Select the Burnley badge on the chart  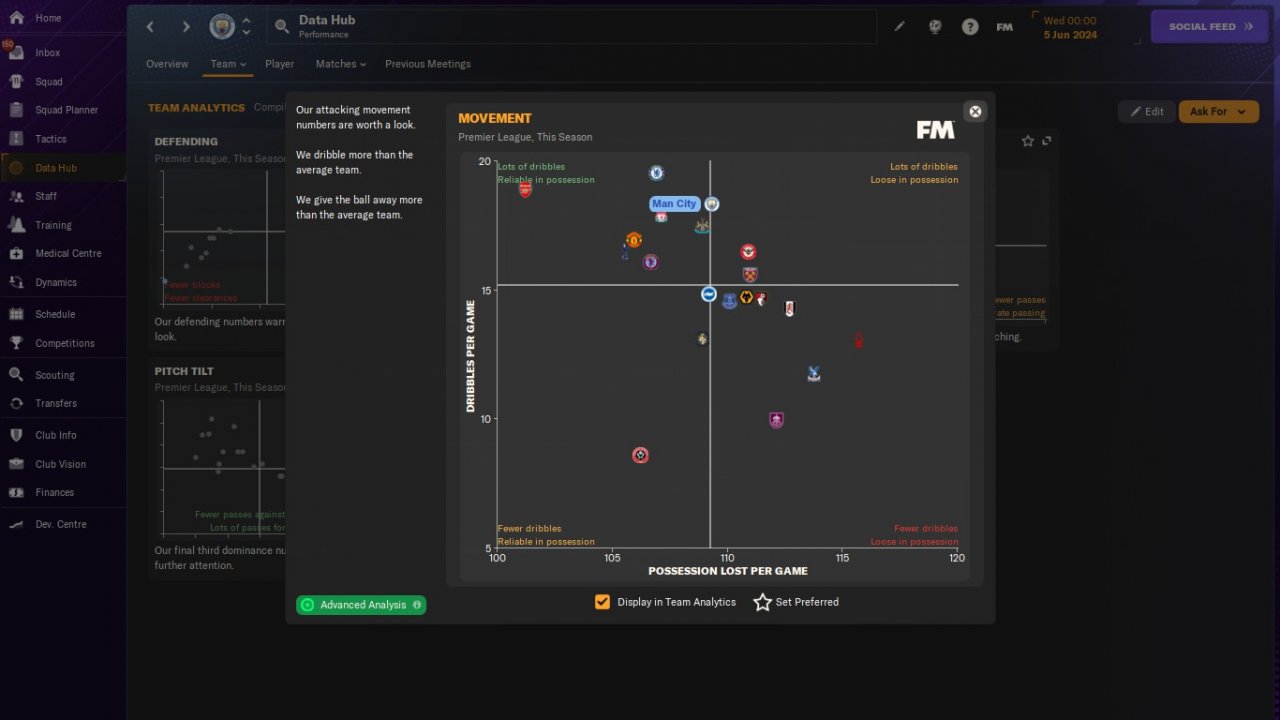[776, 420]
